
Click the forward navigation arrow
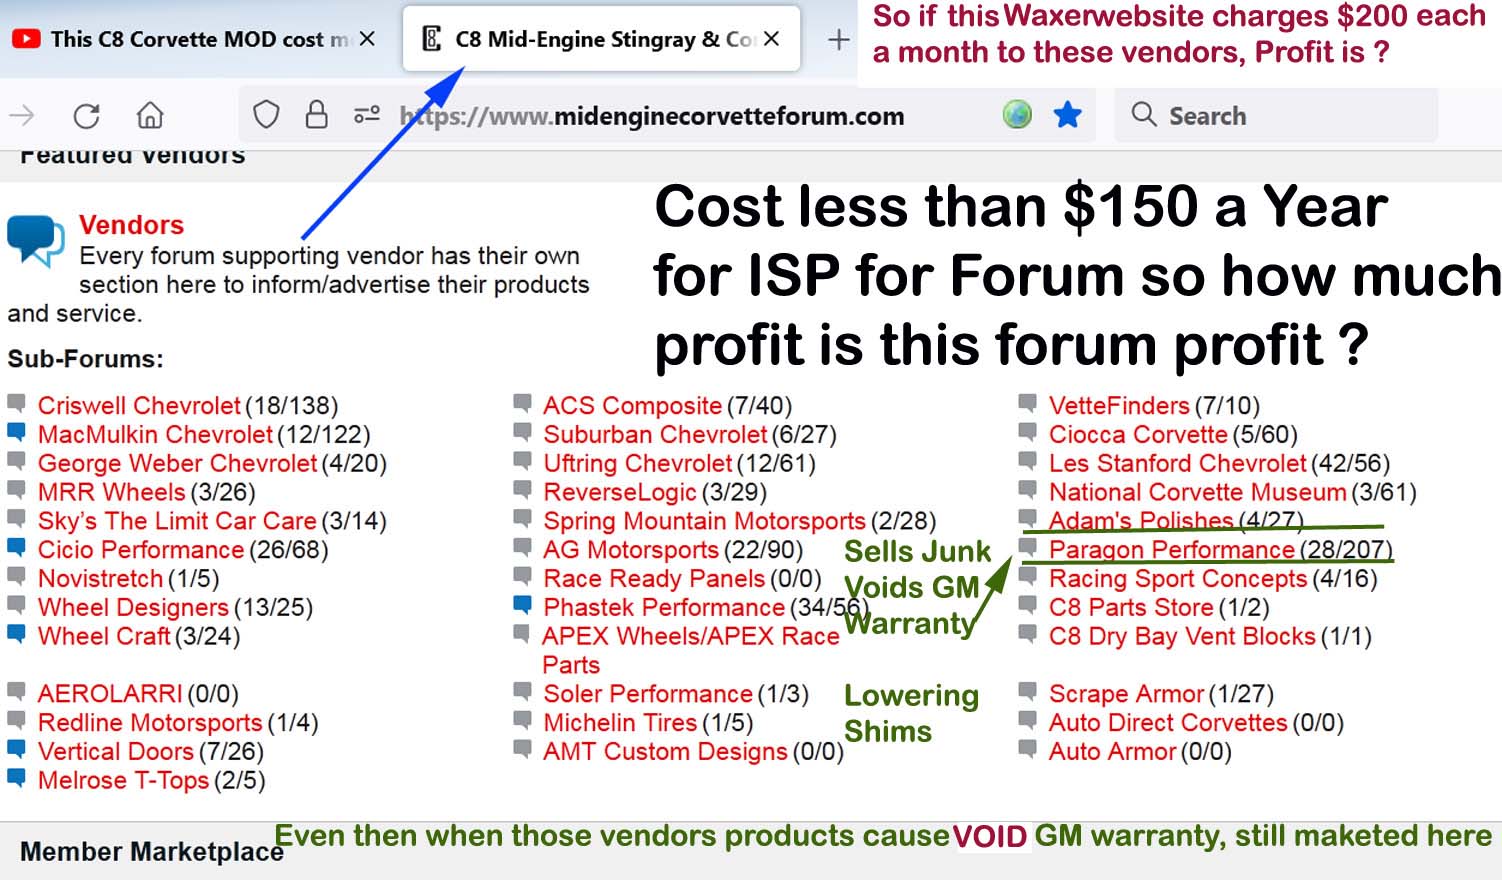point(22,116)
